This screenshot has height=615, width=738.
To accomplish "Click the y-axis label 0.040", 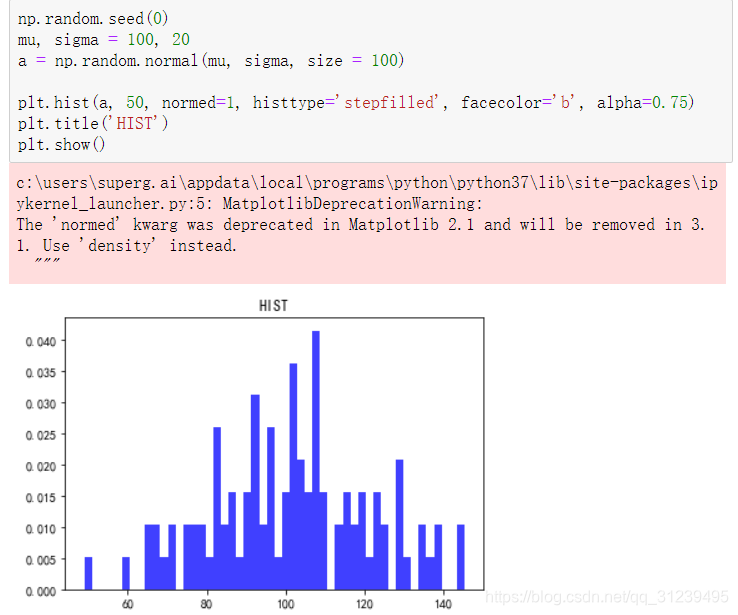I will (40, 342).
